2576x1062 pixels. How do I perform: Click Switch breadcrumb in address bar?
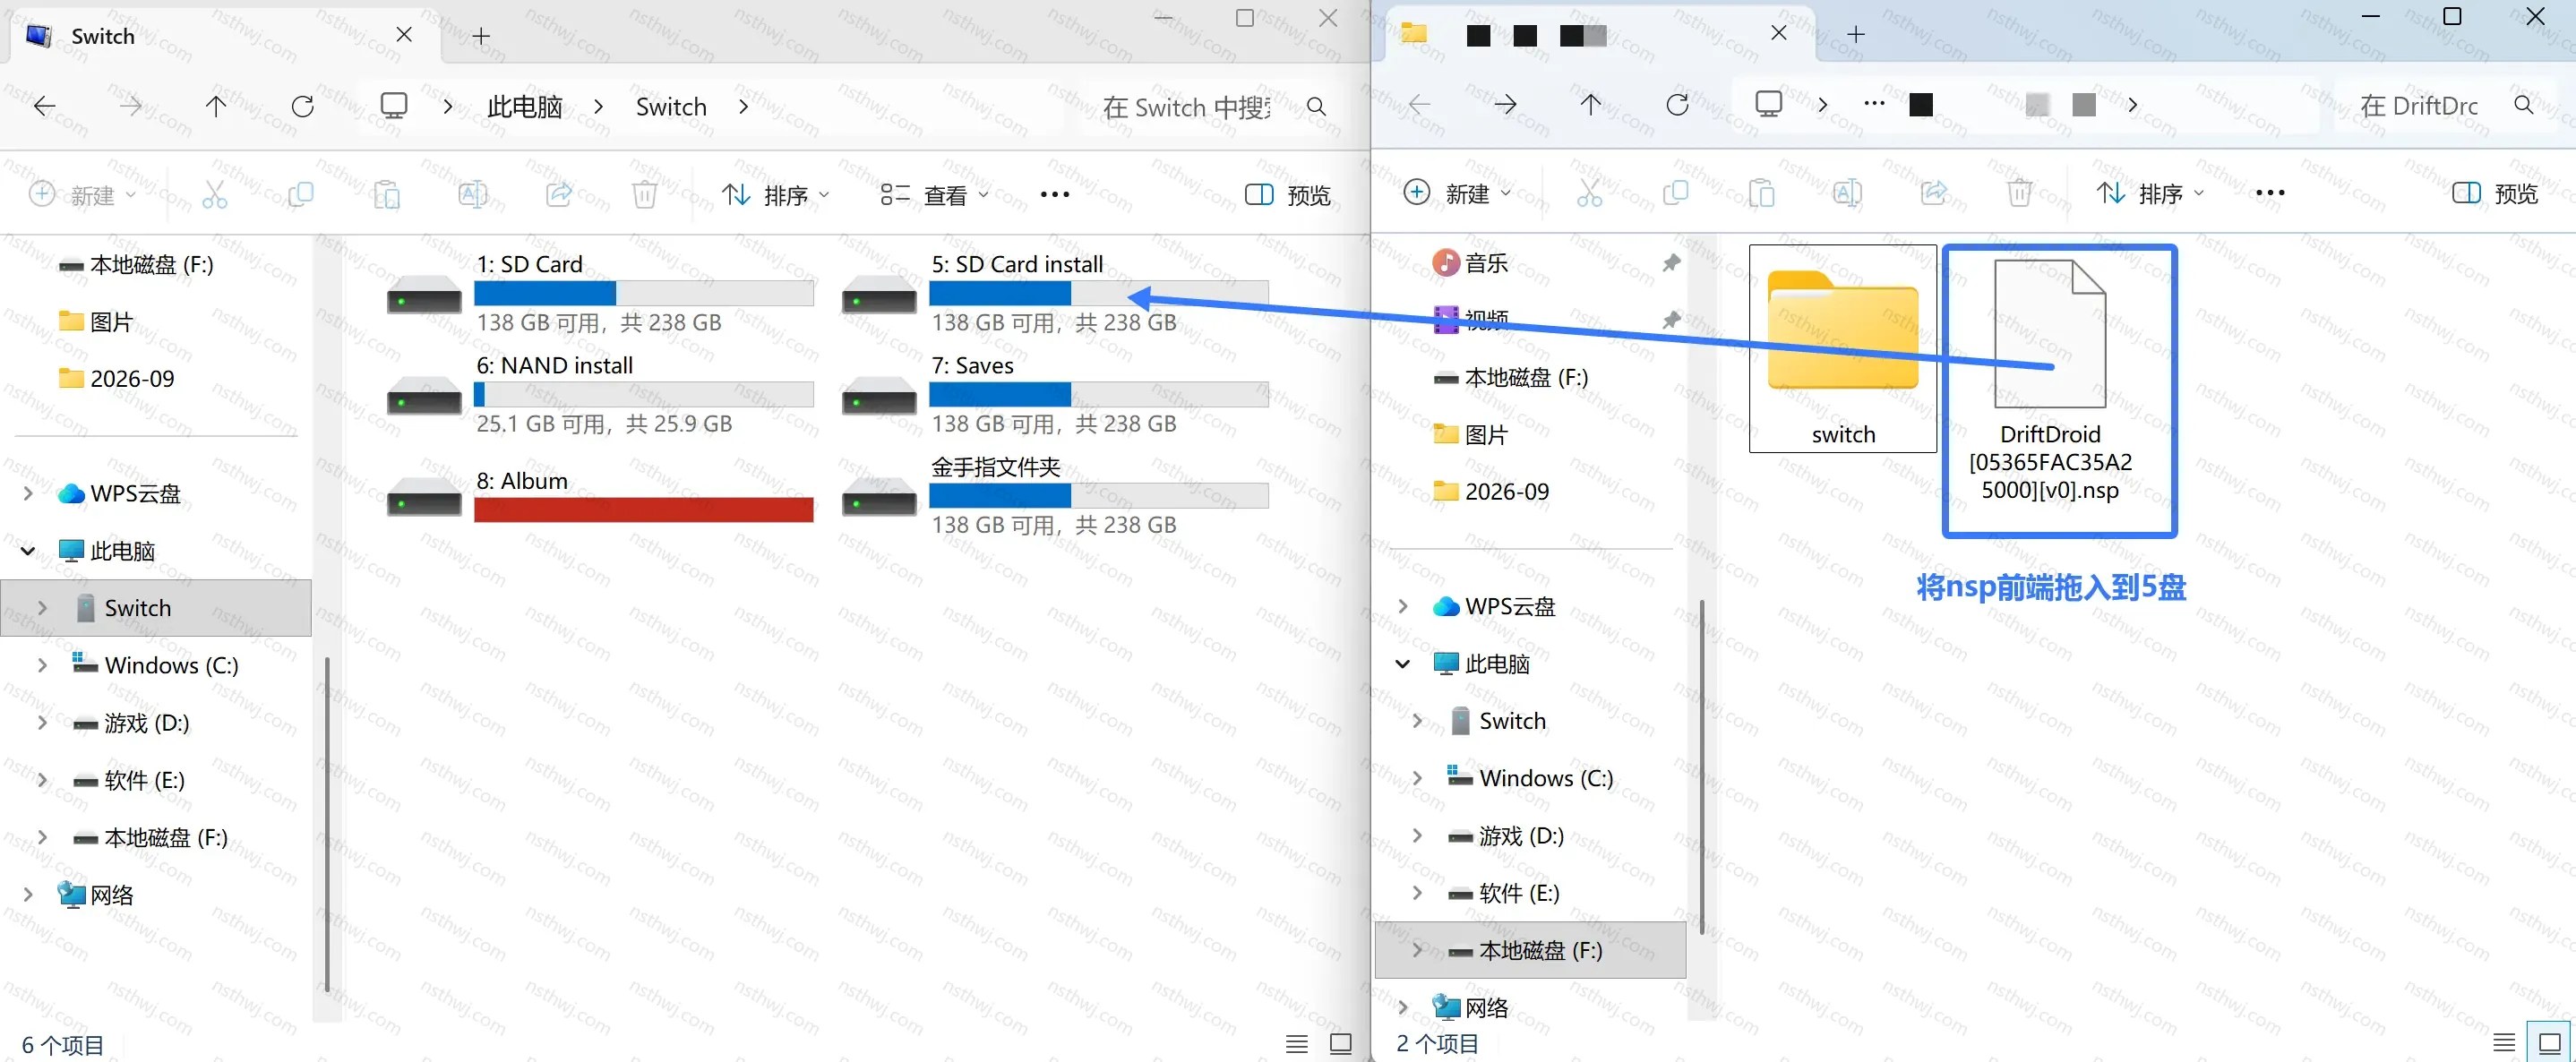pyautogui.click(x=671, y=107)
